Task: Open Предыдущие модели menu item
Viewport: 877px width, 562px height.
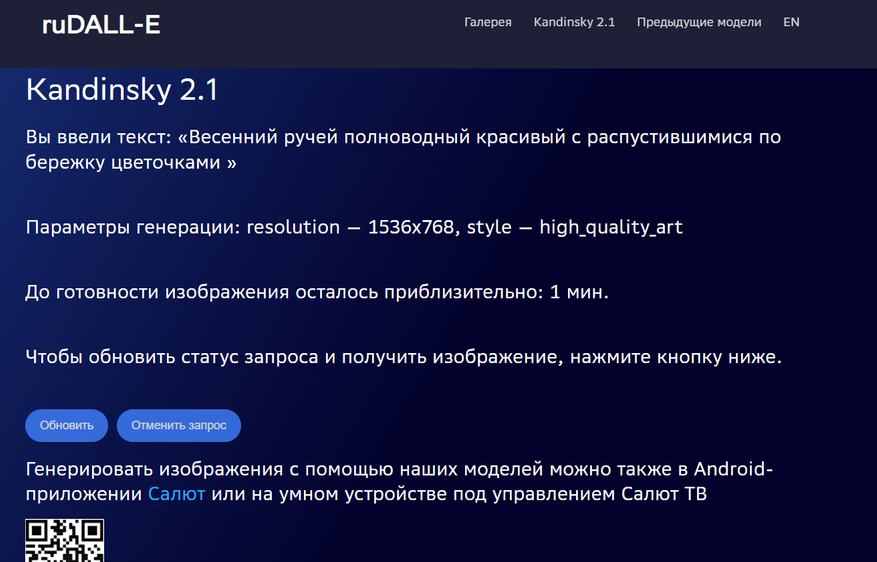Action: pos(699,22)
